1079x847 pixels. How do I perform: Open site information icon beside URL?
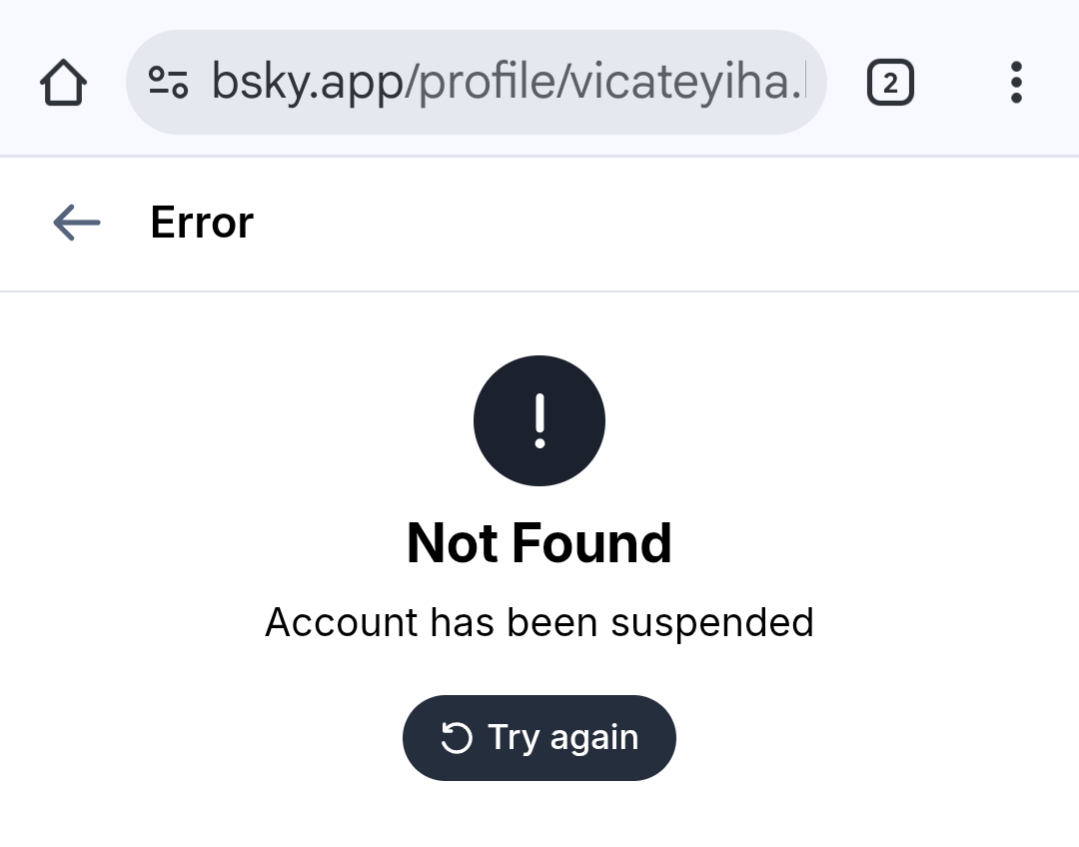(x=168, y=82)
